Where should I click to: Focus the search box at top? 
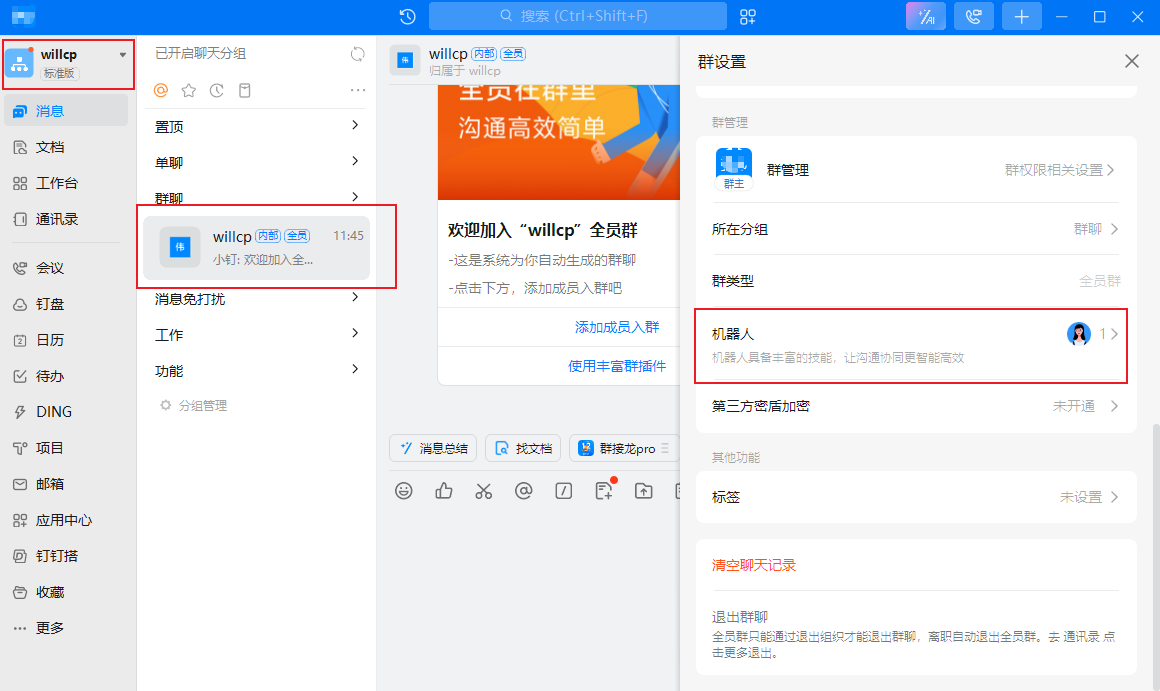pyautogui.click(x=578, y=16)
